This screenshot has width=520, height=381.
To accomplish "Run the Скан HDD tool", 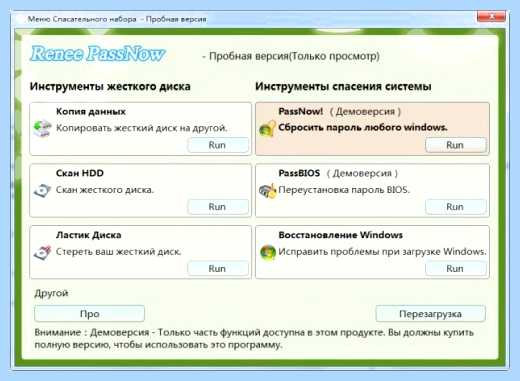I will pos(218,207).
